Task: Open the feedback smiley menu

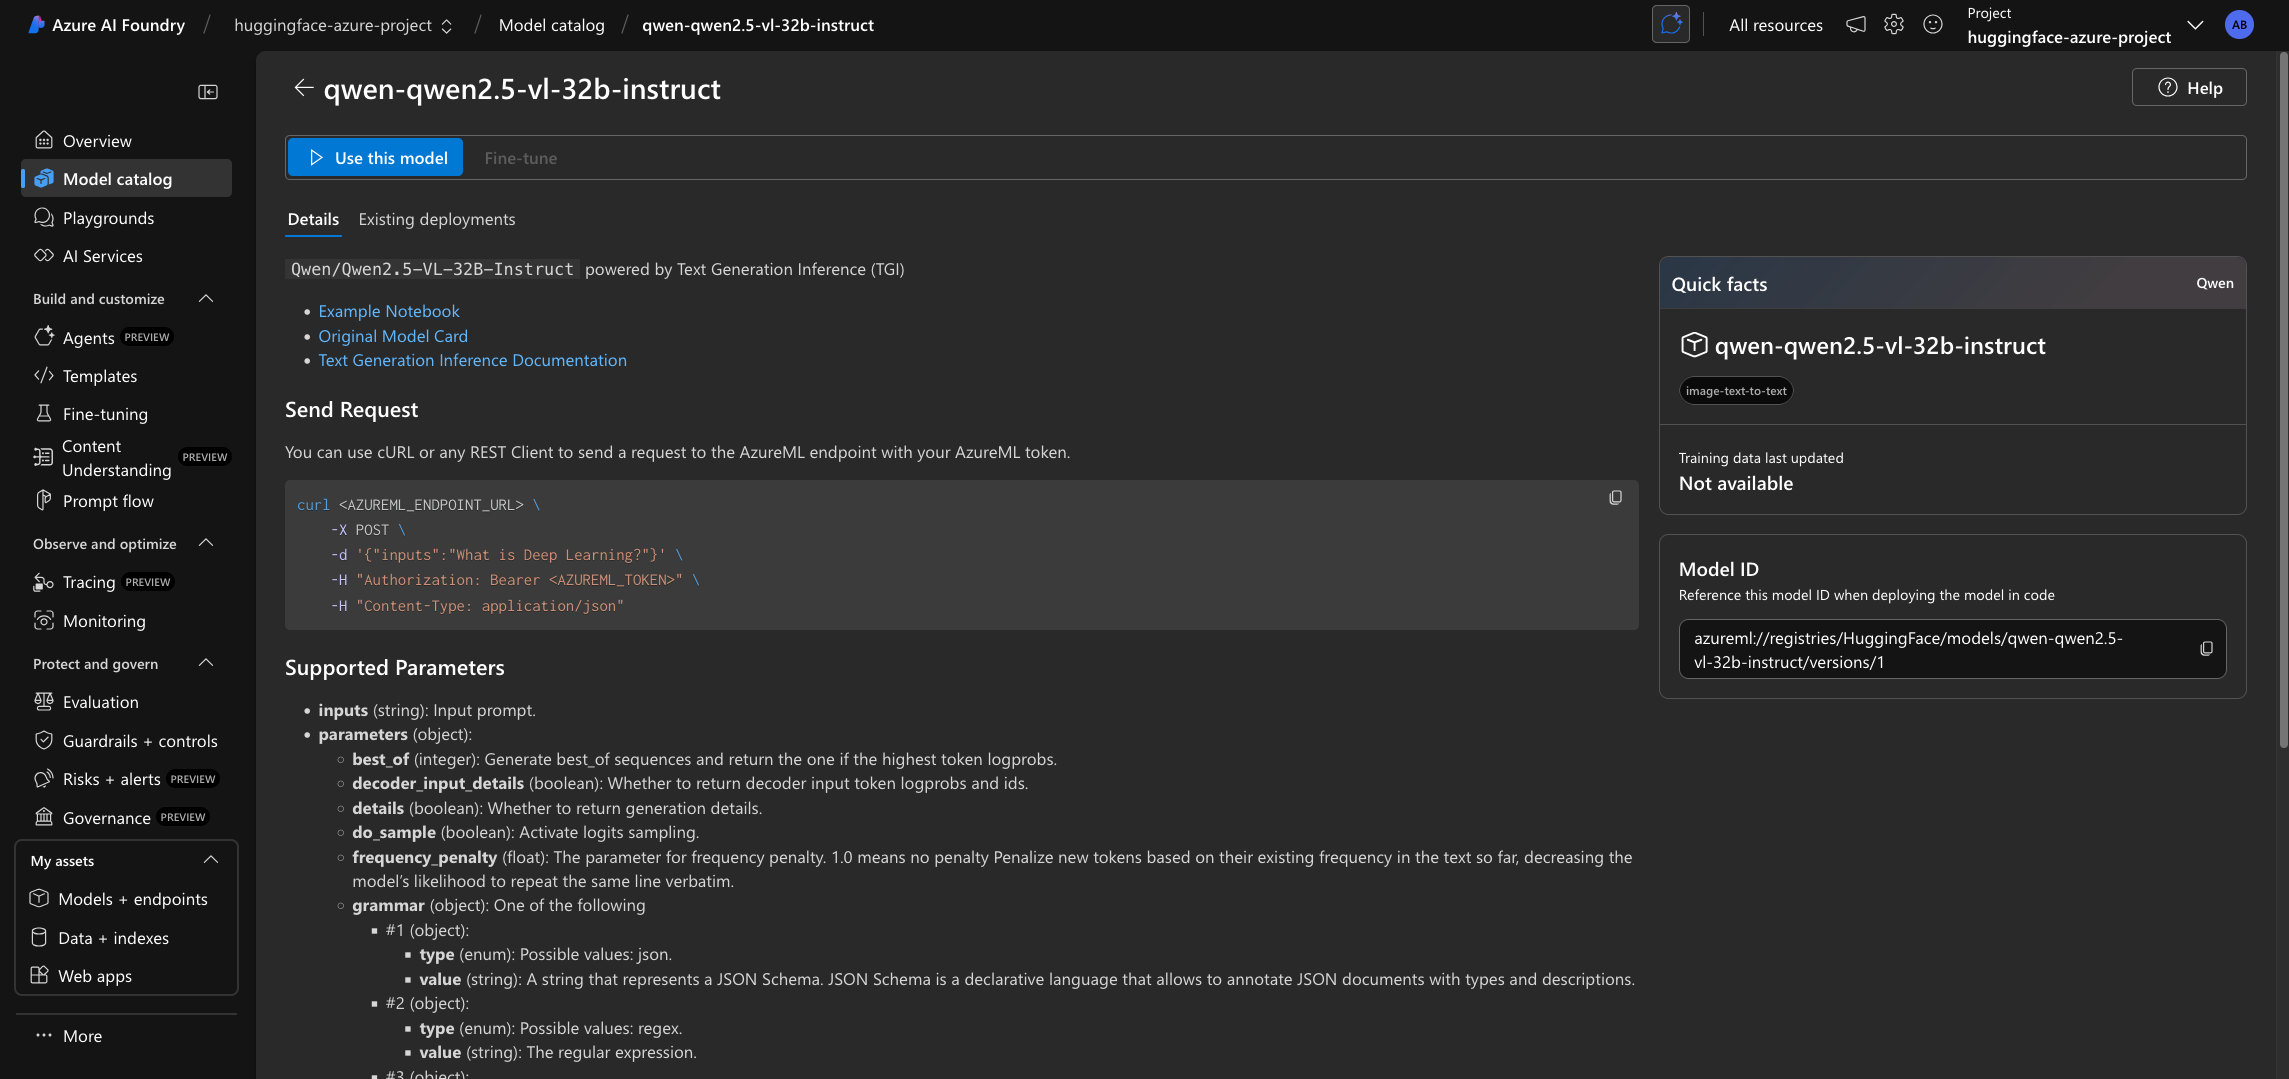Action: [x=1932, y=24]
